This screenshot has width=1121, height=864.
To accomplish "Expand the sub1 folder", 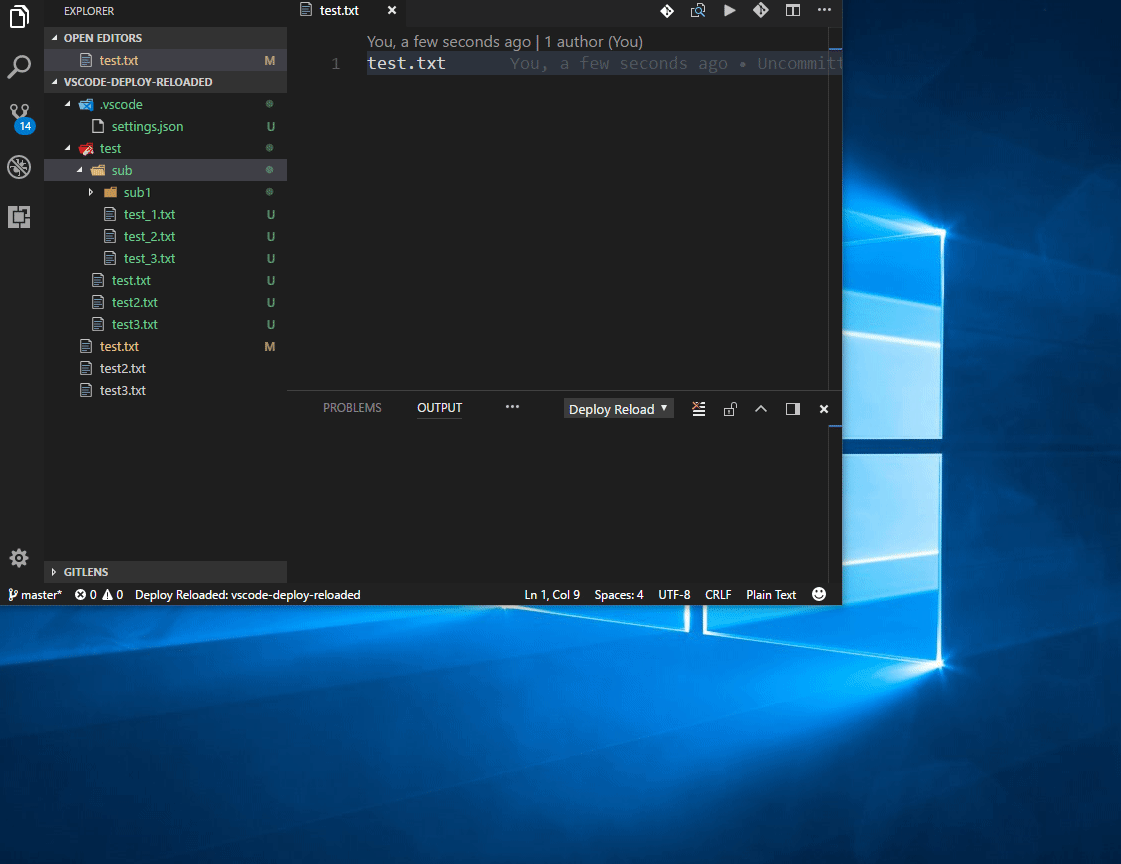I will click(x=91, y=192).
